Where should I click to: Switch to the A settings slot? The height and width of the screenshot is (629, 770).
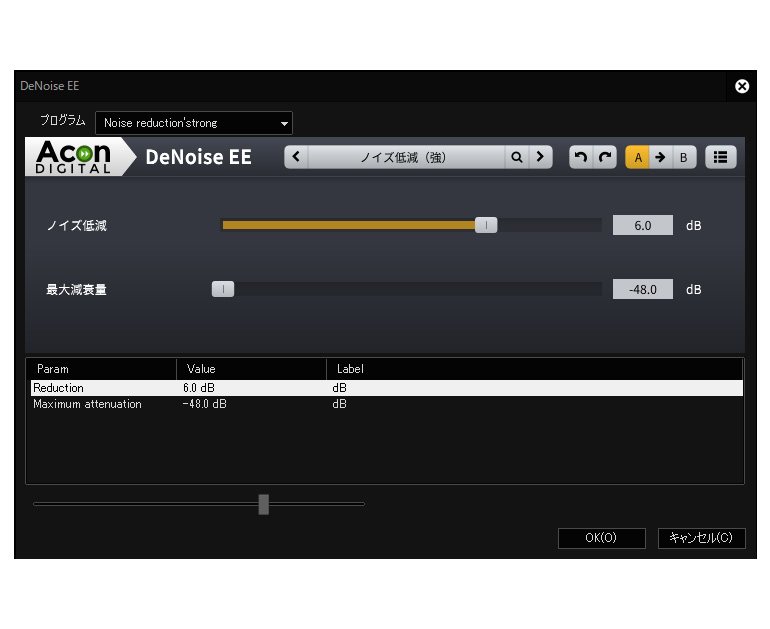(x=637, y=157)
